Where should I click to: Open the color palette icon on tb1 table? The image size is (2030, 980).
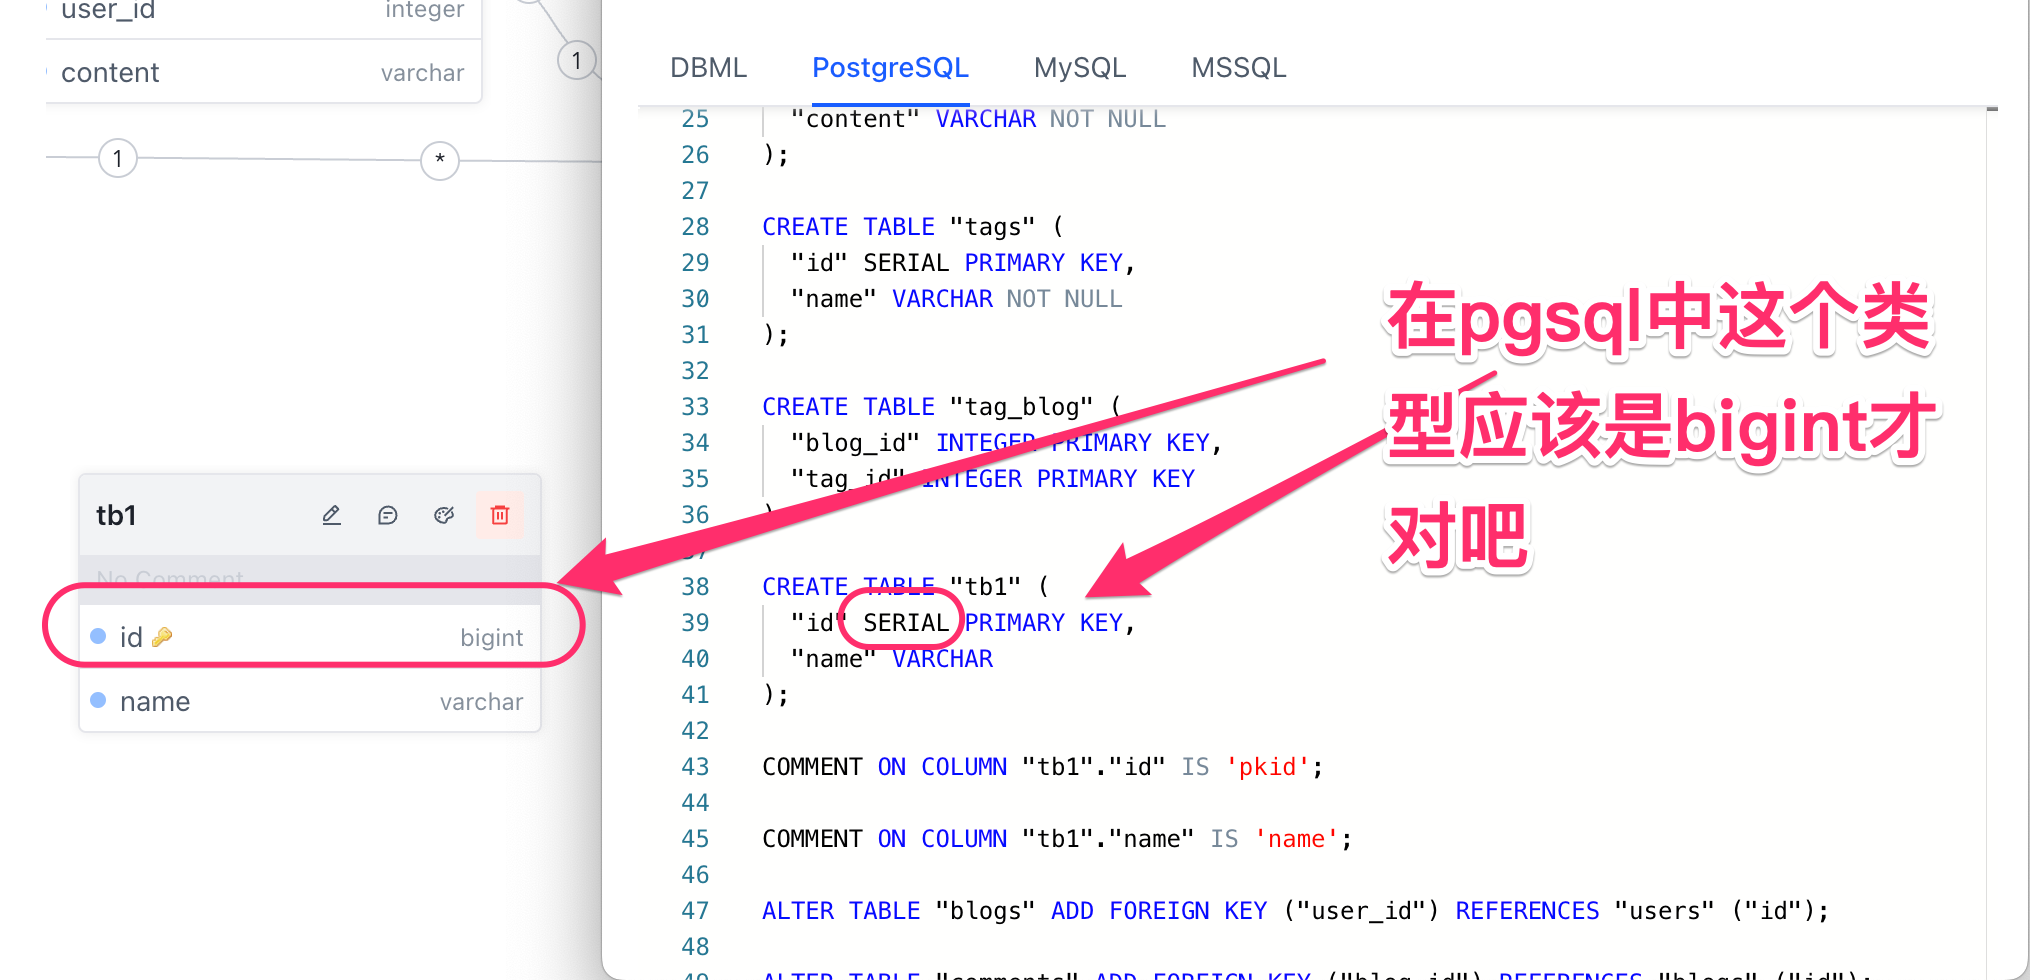(x=444, y=515)
